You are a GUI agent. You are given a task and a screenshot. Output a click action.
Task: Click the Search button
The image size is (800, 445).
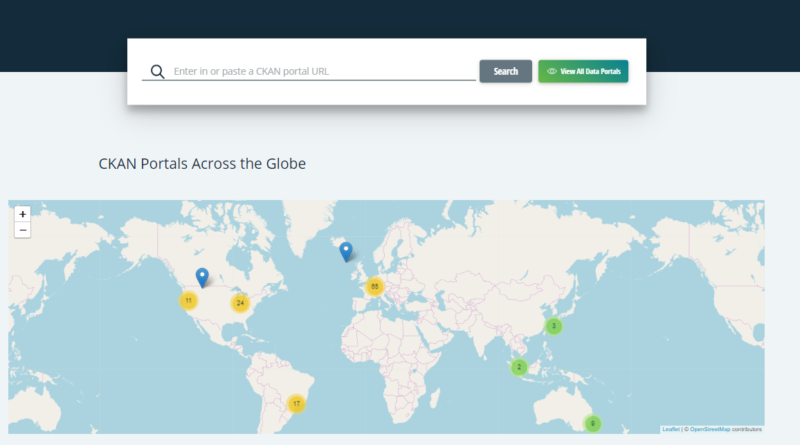506,71
